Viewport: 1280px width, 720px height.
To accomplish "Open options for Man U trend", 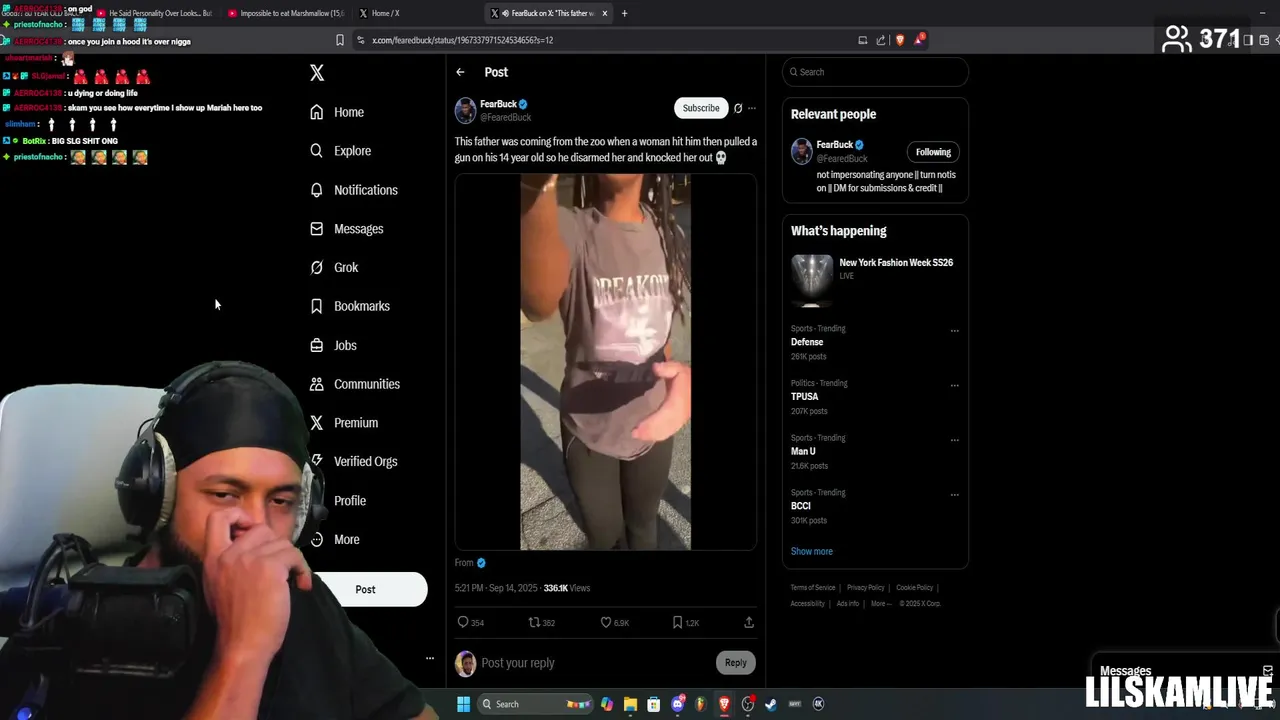I will coord(955,440).
